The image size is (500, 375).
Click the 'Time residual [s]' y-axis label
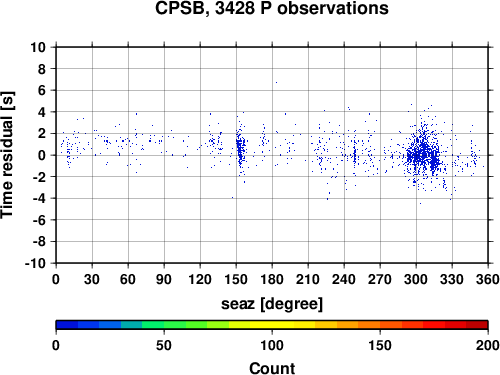[7, 155]
